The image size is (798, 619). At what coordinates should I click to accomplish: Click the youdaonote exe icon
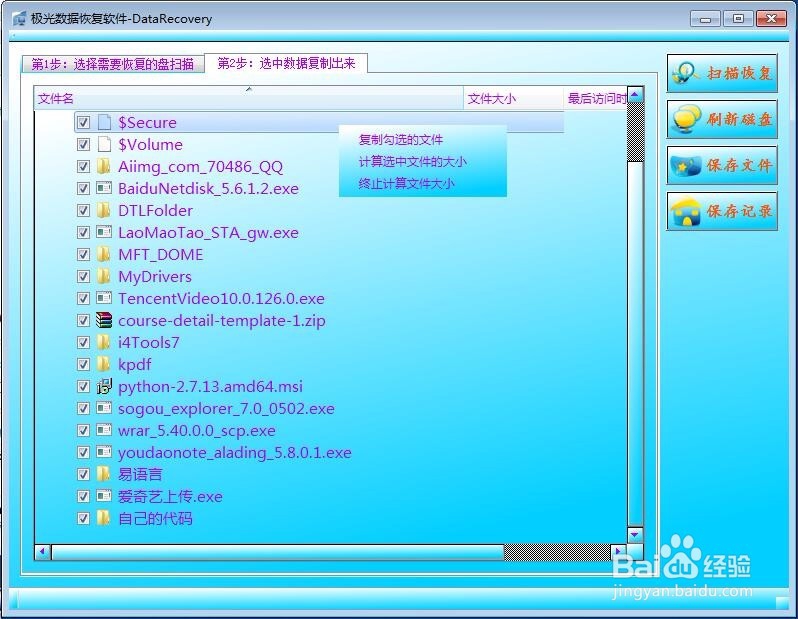[104, 452]
